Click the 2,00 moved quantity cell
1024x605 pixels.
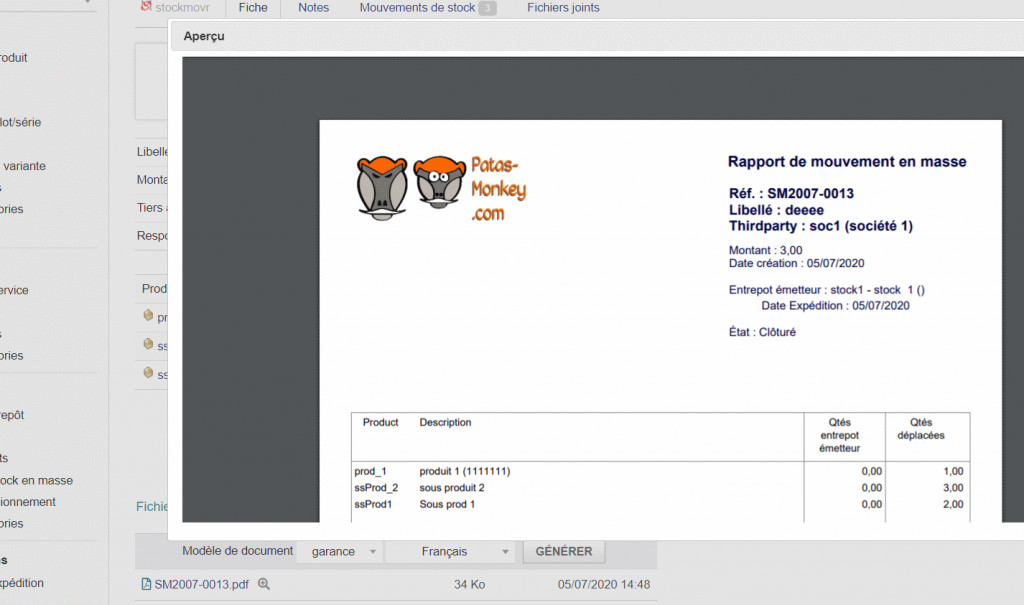pos(953,504)
